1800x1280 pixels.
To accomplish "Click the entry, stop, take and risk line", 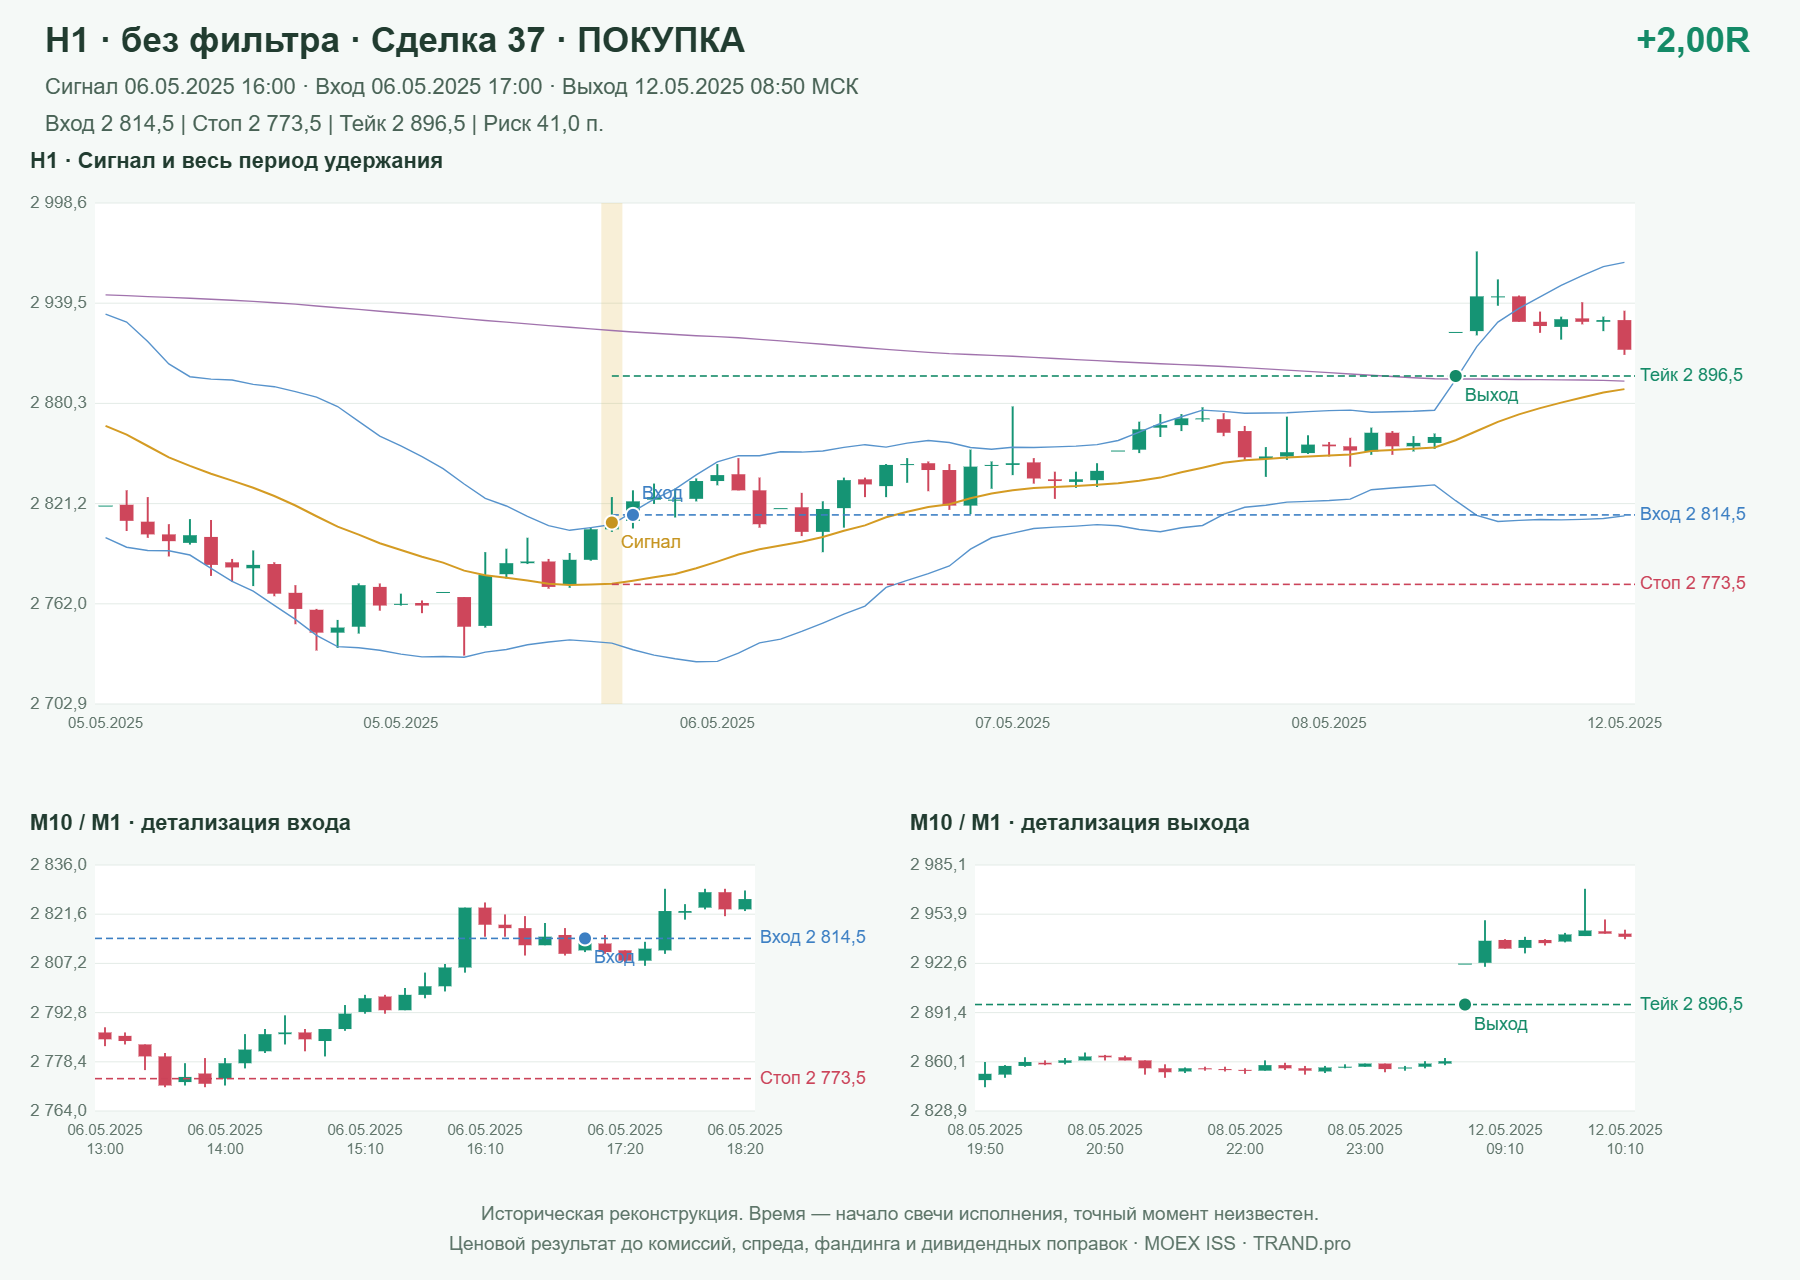I will (324, 124).
